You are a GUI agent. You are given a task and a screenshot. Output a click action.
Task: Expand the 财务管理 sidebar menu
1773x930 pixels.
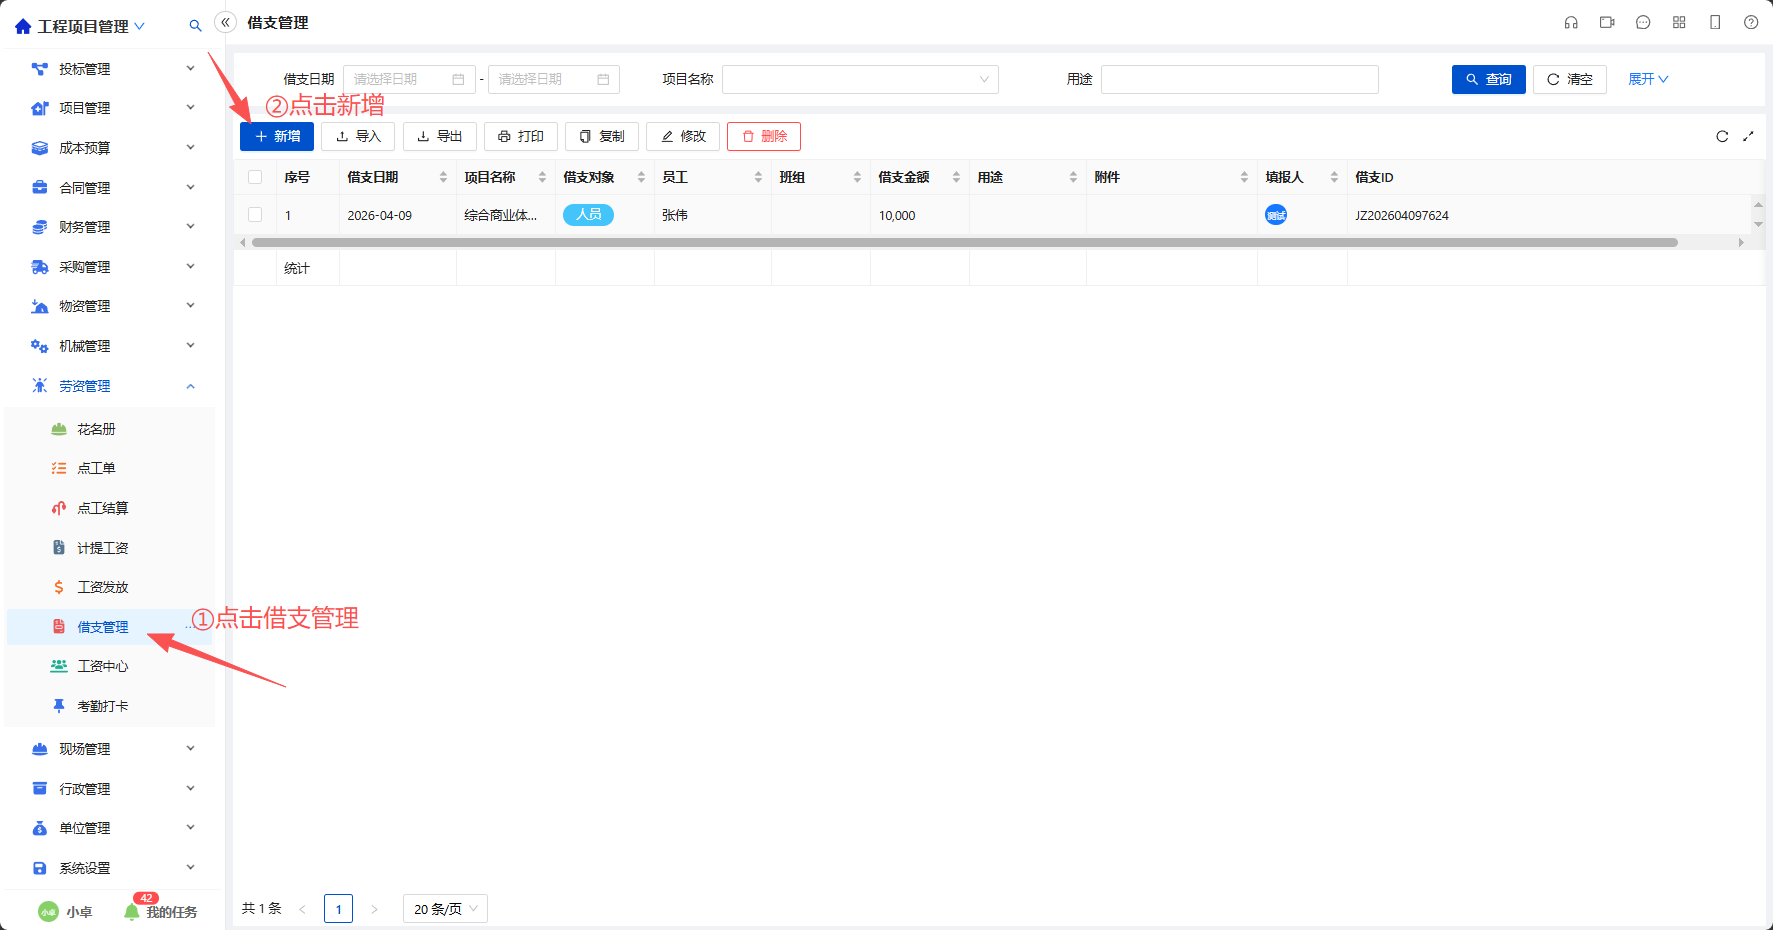click(x=112, y=227)
